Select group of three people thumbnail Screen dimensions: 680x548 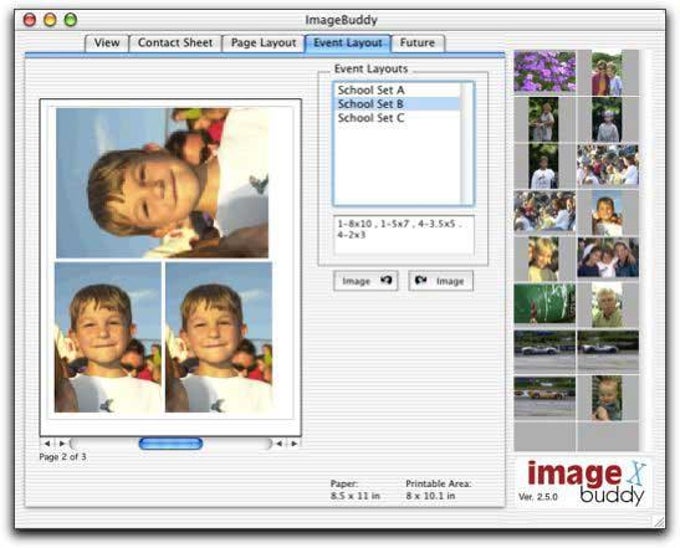pyautogui.click(x=608, y=258)
